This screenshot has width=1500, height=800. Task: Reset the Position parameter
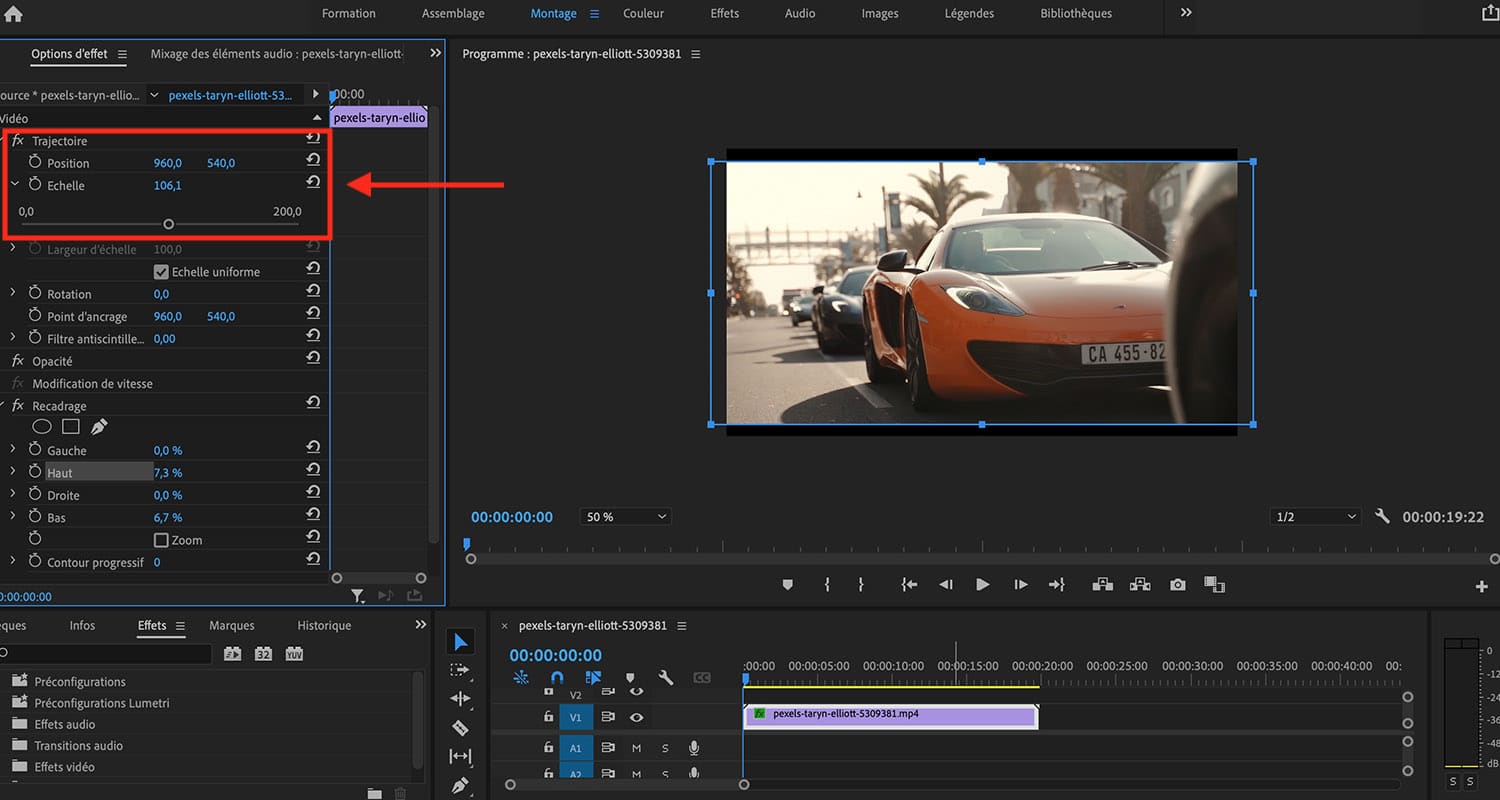(313, 160)
